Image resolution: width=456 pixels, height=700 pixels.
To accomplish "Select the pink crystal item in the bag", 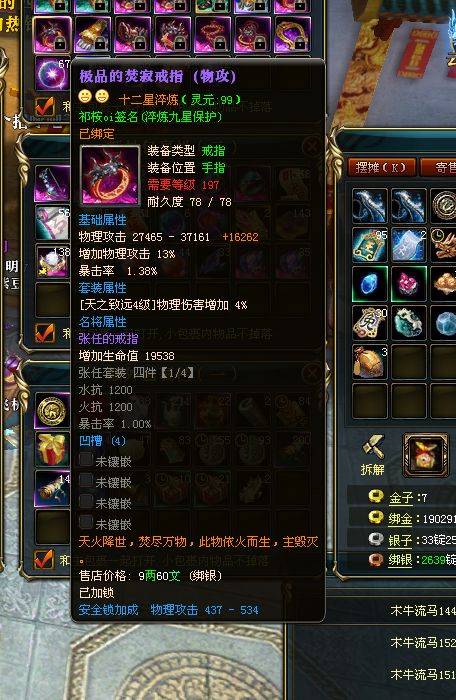I will click(408, 283).
